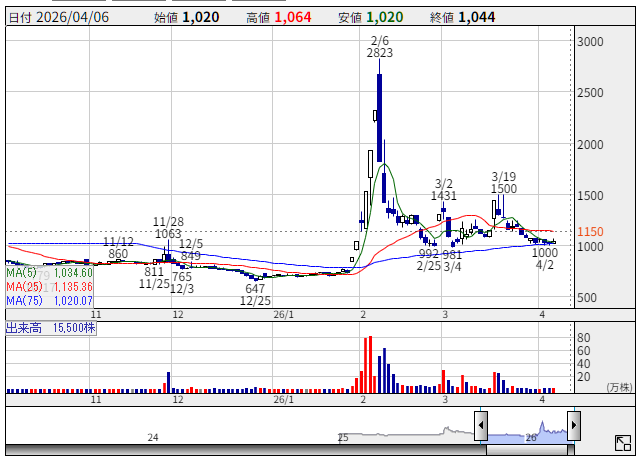Click the MA(5) legend entry
Image resolution: width=642 pixels, height=458 pixels.
pyautogui.click(x=50, y=272)
